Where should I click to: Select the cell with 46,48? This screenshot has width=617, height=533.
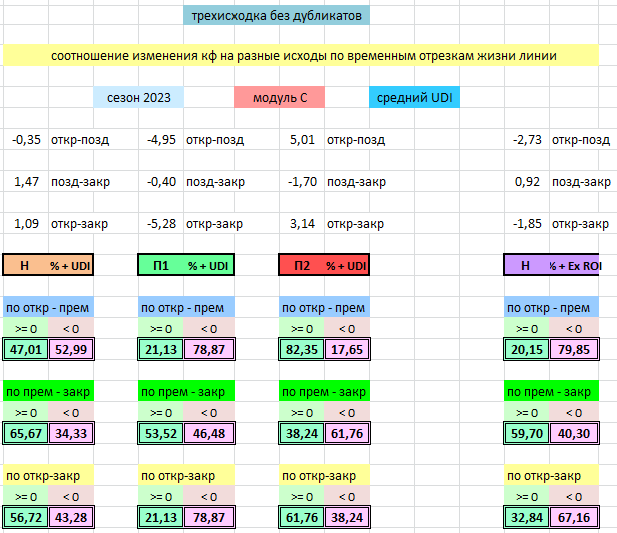[209, 433]
